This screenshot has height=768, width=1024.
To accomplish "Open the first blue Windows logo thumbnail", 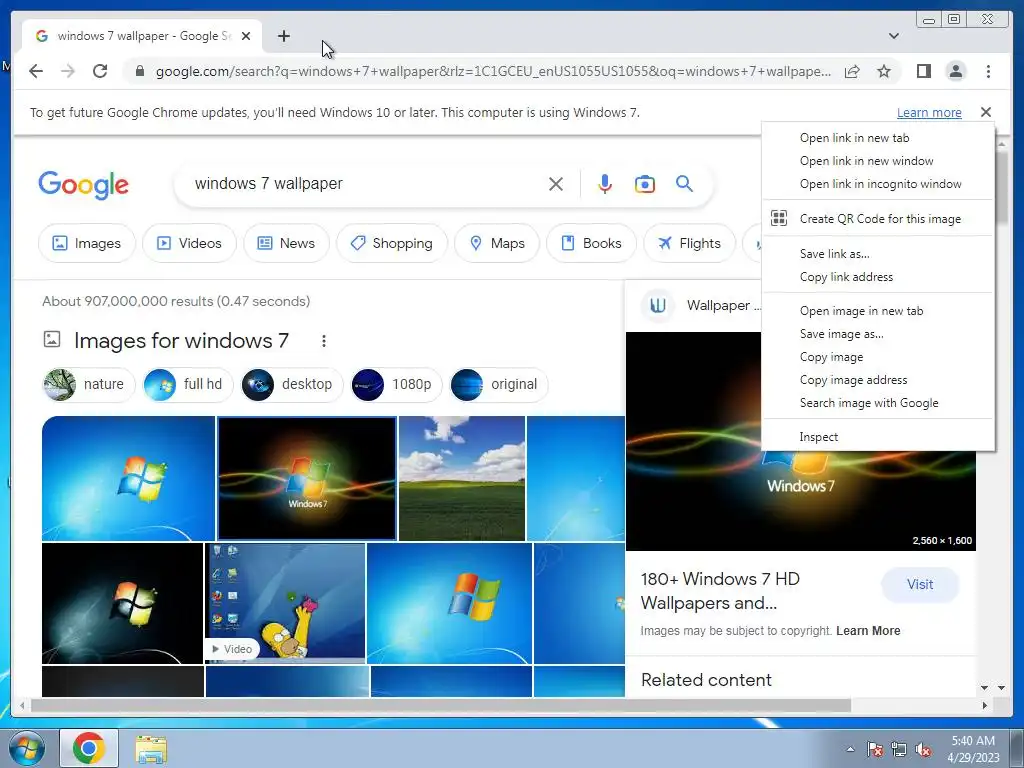I will pos(128,478).
